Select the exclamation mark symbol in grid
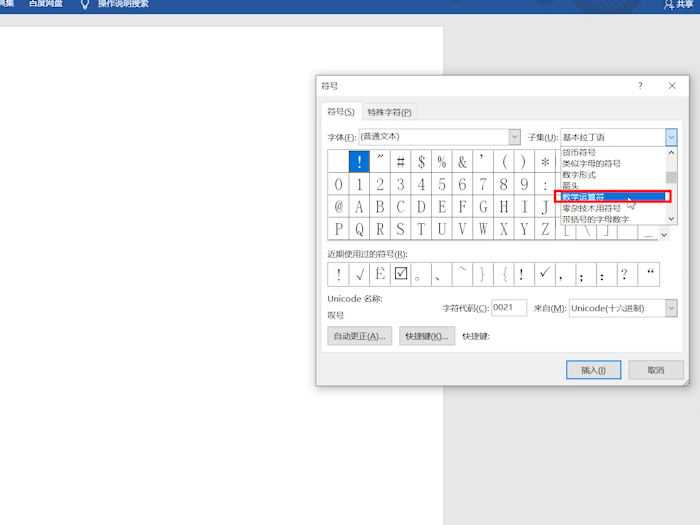 [x=359, y=161]
